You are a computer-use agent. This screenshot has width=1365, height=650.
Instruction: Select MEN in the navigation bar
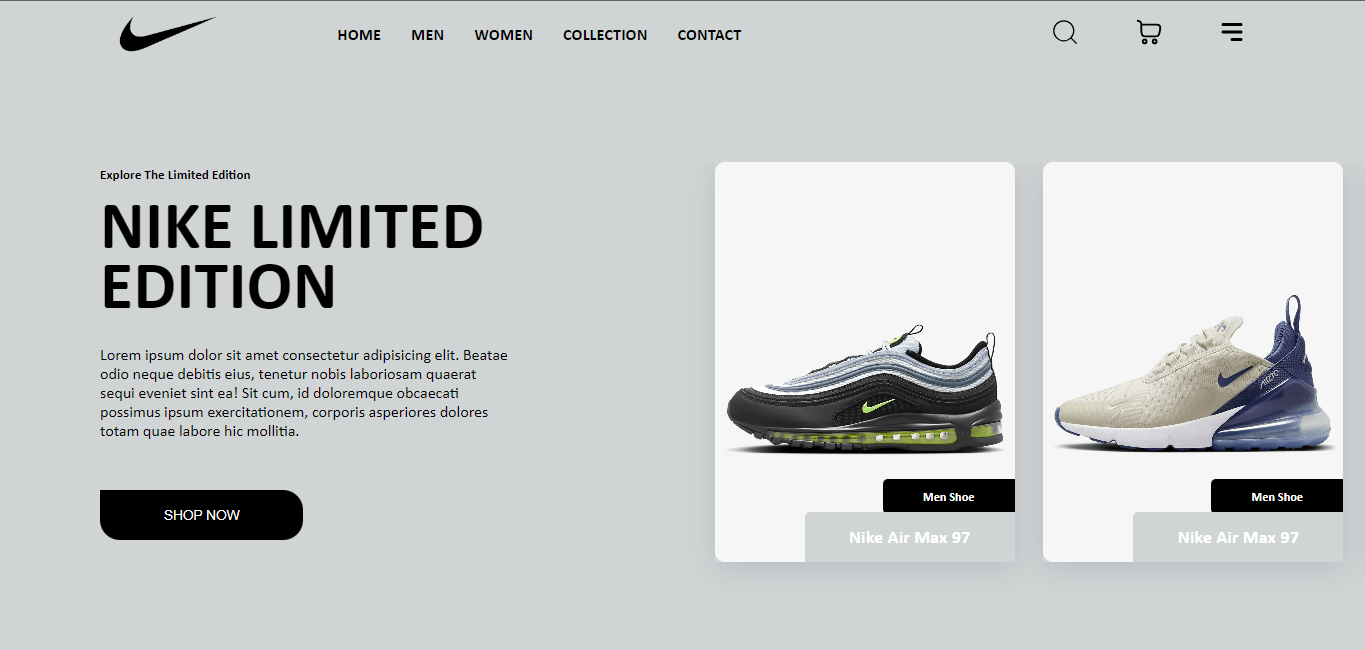pyautogui.click(x=427, y=35)
